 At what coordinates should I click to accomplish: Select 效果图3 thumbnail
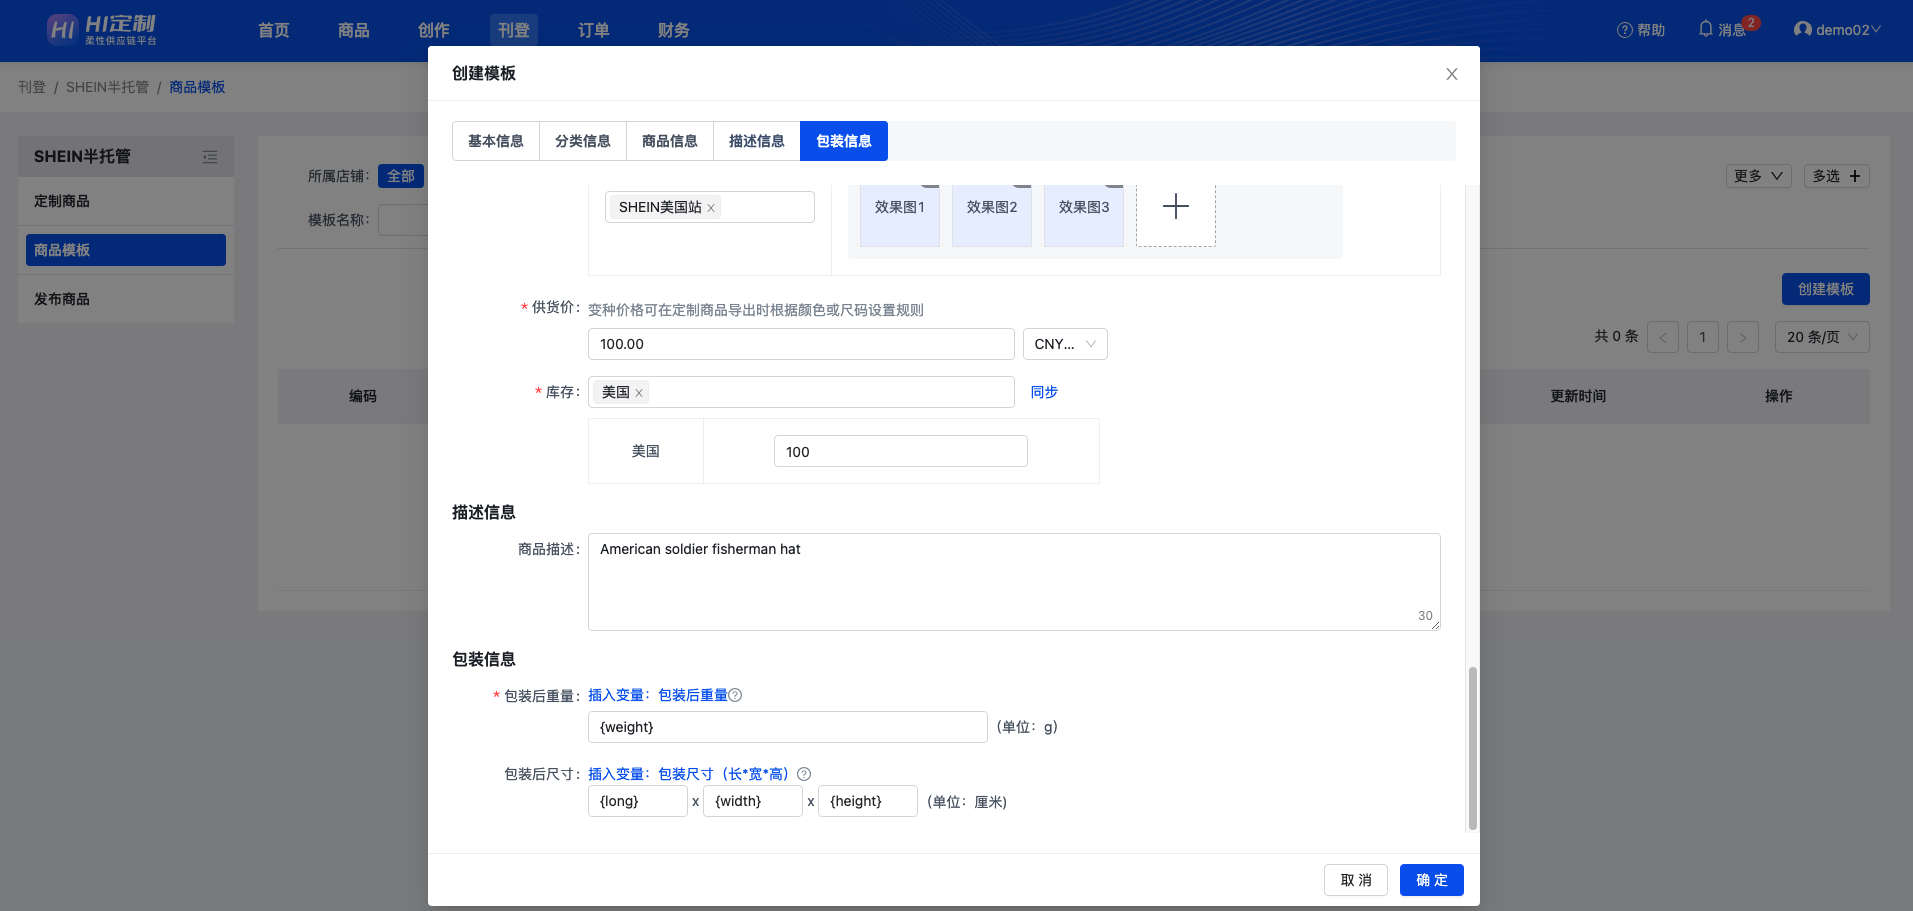coord(1084,215)
